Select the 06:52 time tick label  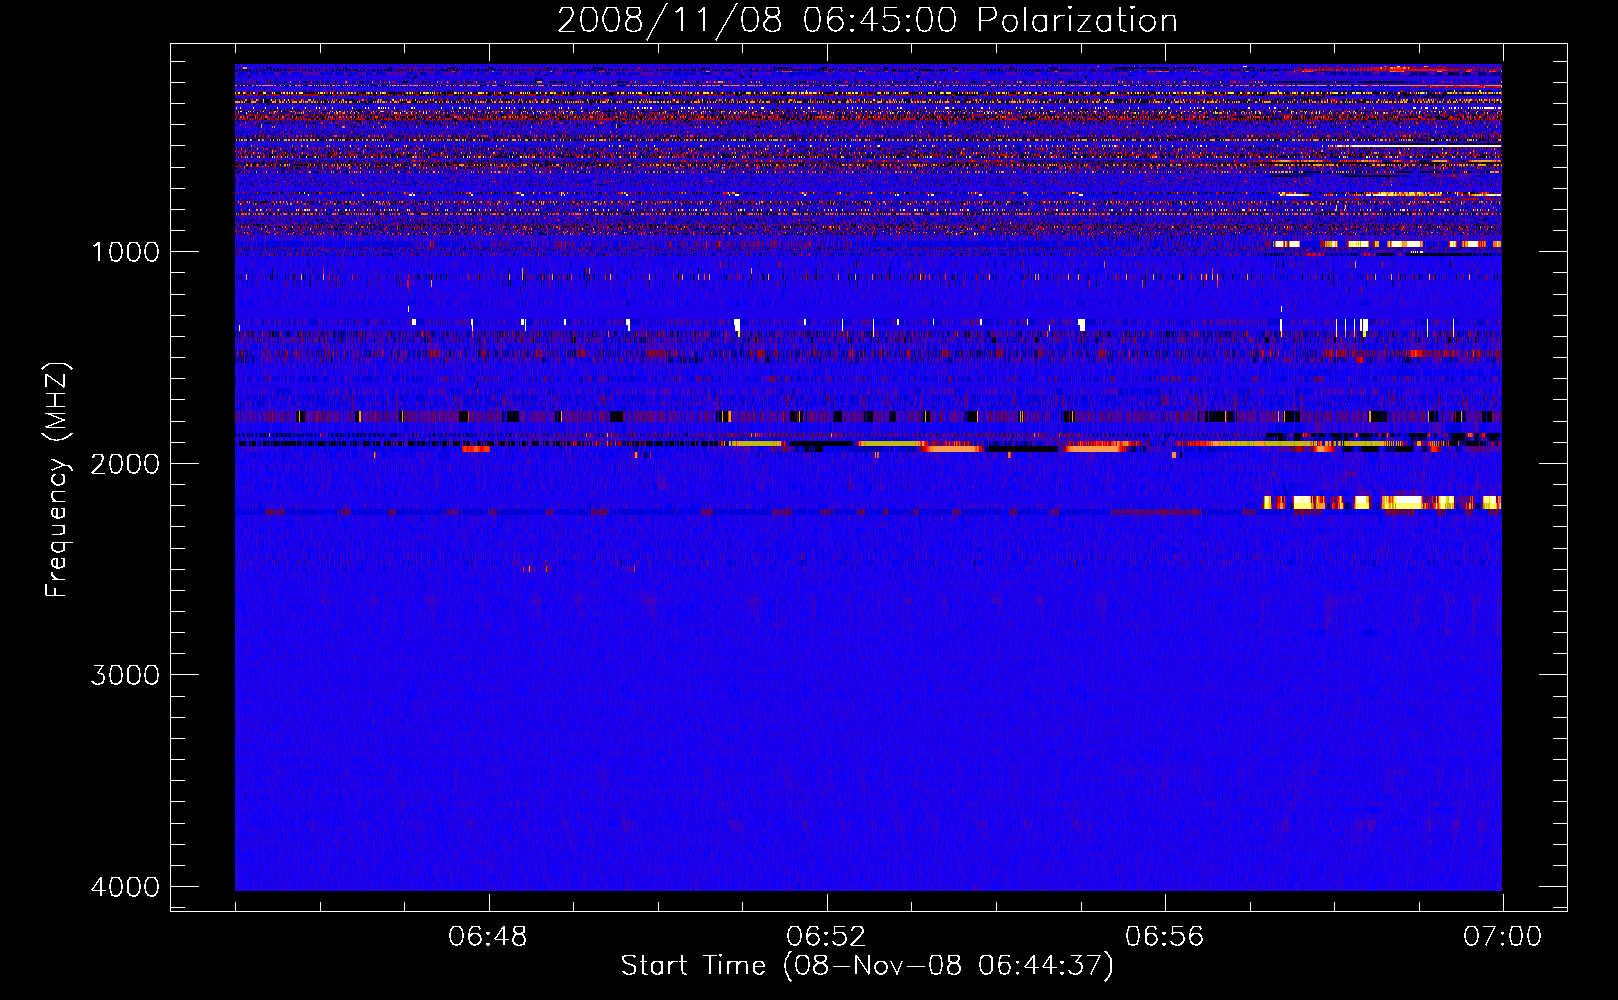(x=826, y=937)
